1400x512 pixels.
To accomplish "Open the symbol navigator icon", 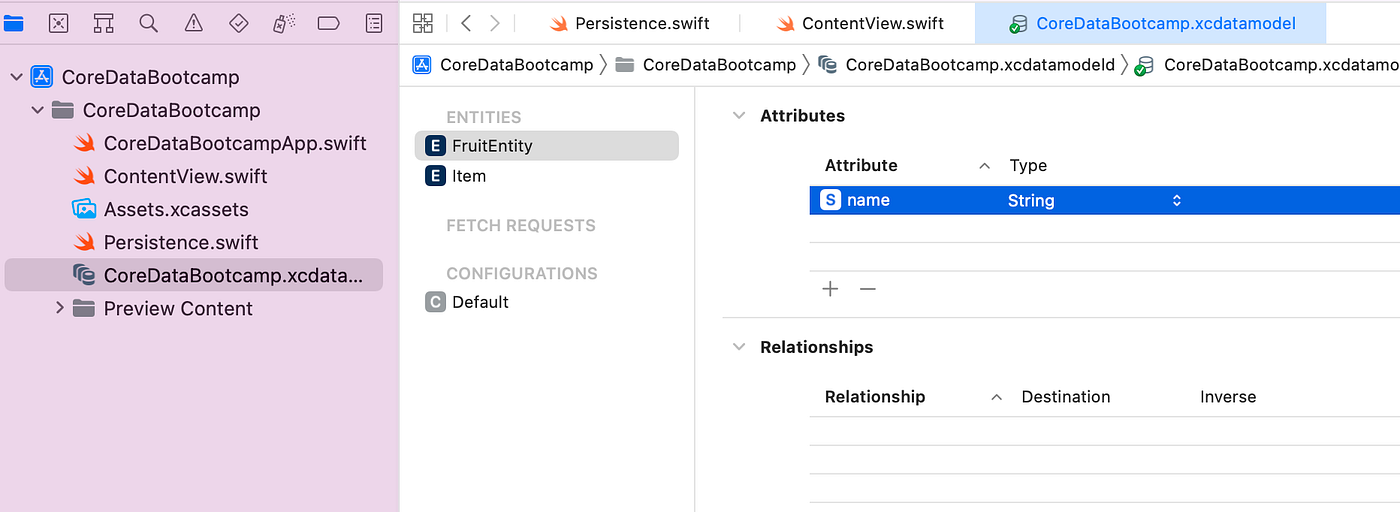I will 103,23.
